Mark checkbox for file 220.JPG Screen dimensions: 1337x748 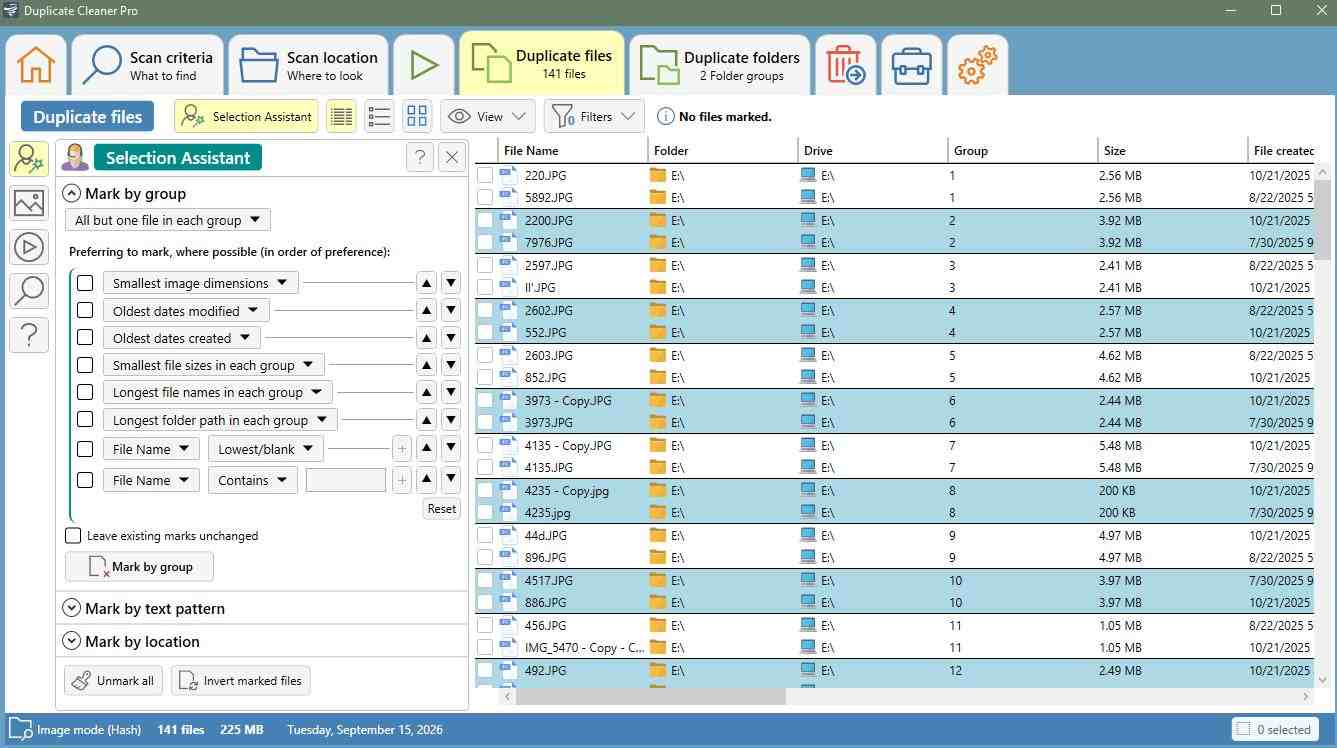(x=485, y=175)
